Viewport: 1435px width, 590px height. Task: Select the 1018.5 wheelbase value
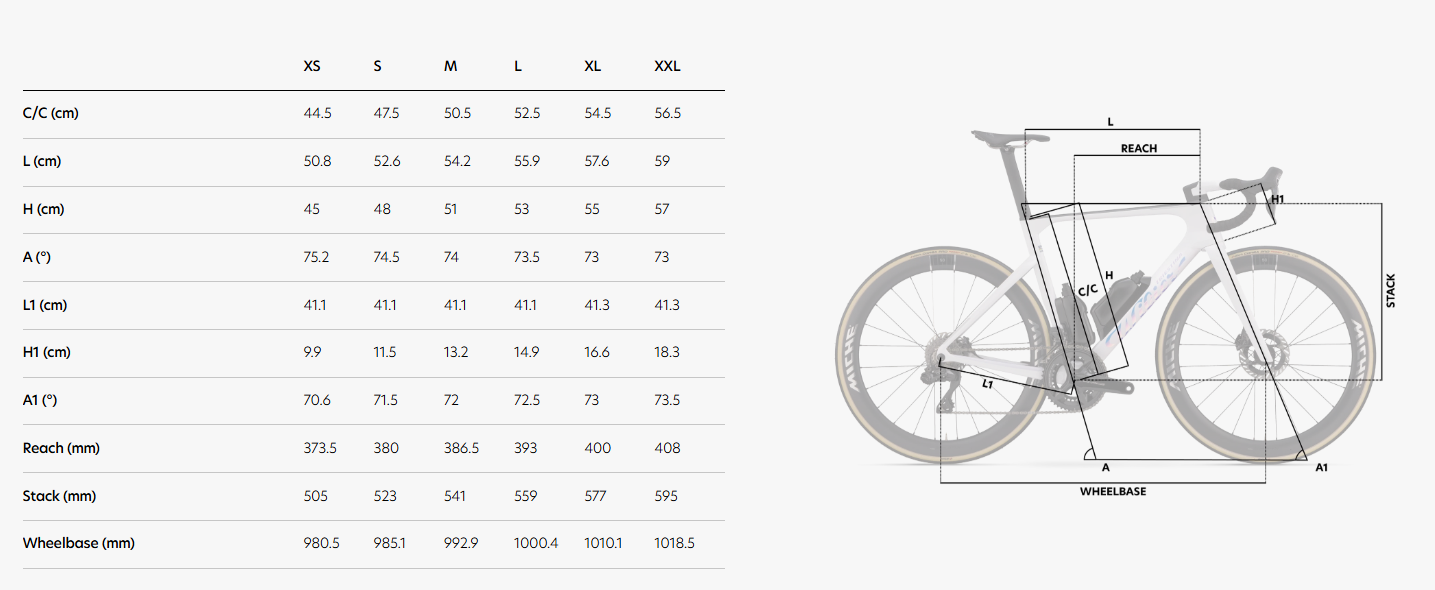pyautogui.click(x=674, y=543)
